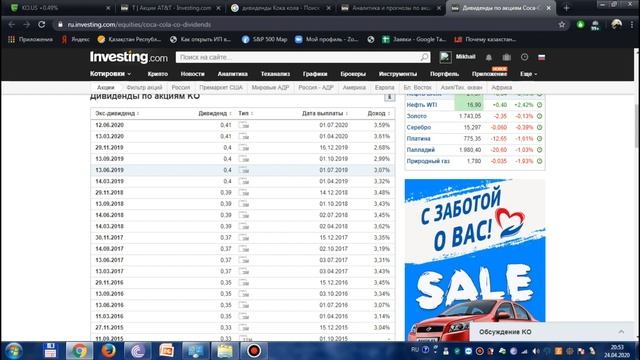Open the portfolio briefcase icon
Viewport: 640px width, 360px height.
pyautogui.click(x=507, y=58)
